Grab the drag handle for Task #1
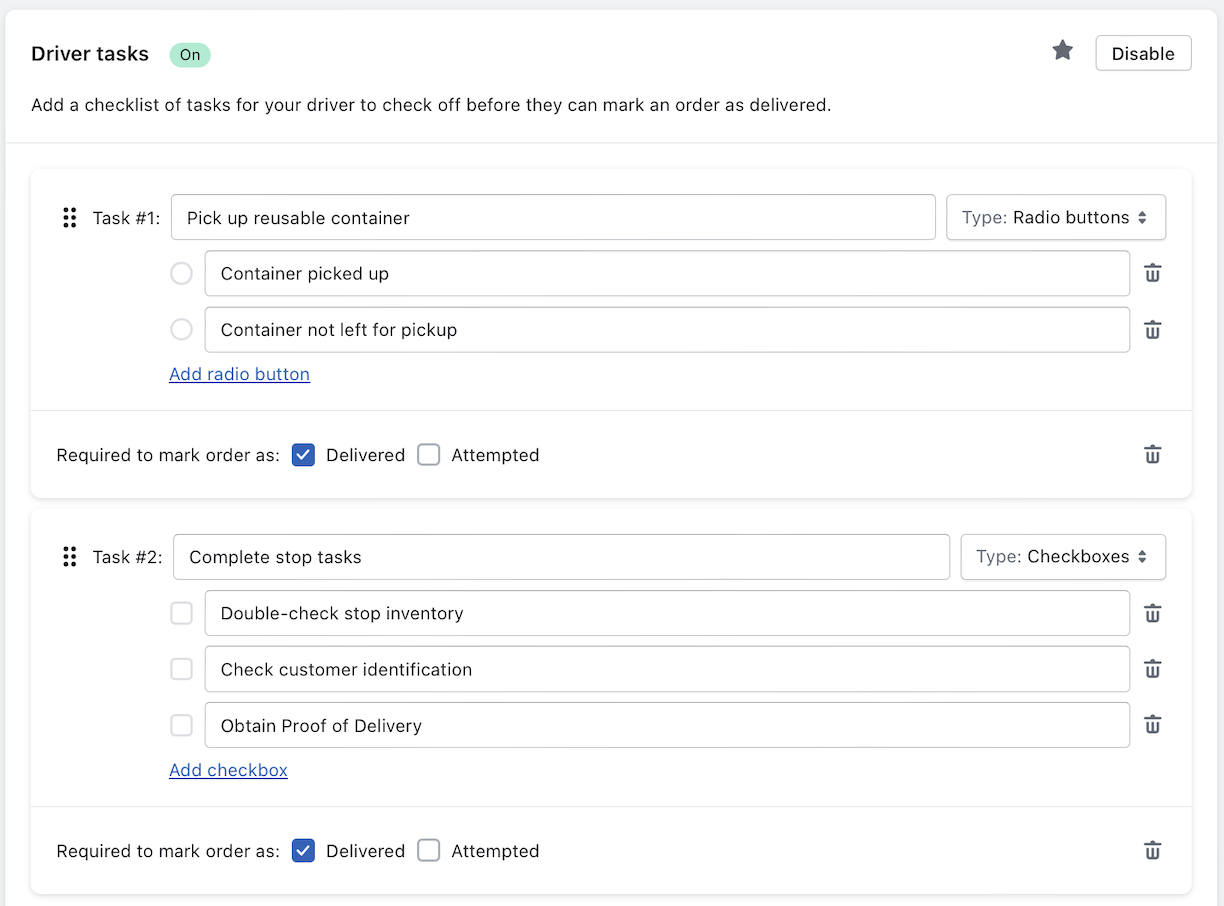This screenshot has width=1224, height=906. click(69, 217)
